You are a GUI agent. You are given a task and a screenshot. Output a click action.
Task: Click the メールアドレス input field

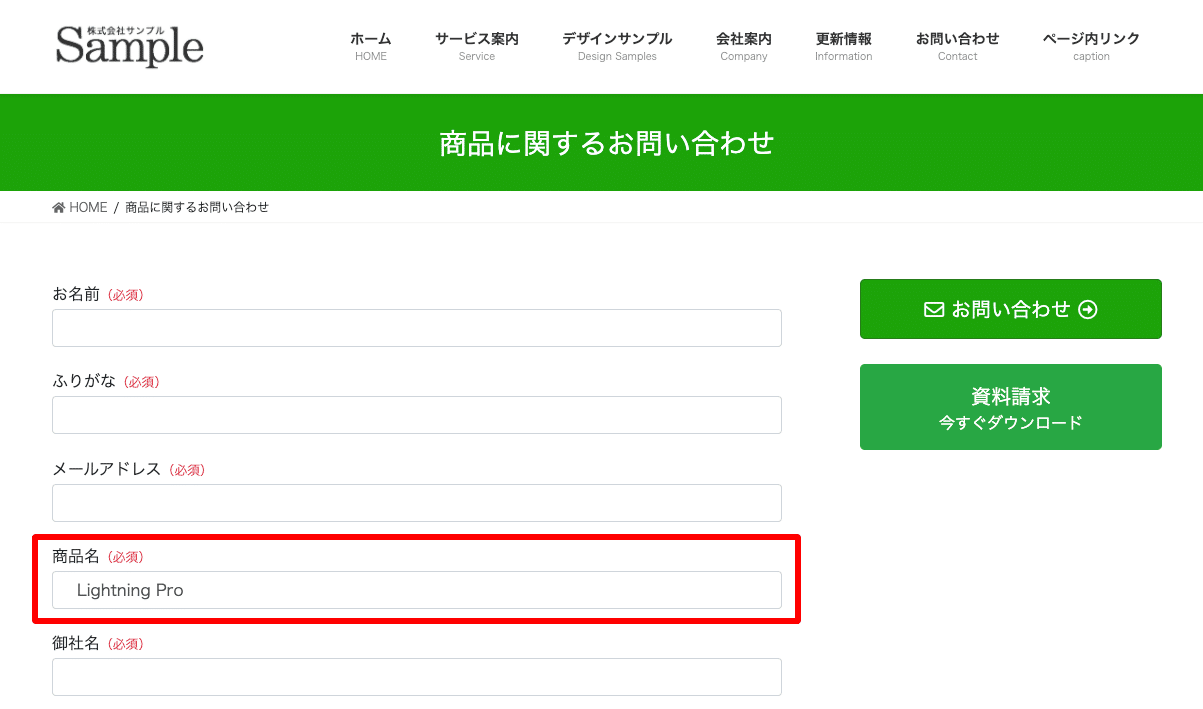(416, 503)
